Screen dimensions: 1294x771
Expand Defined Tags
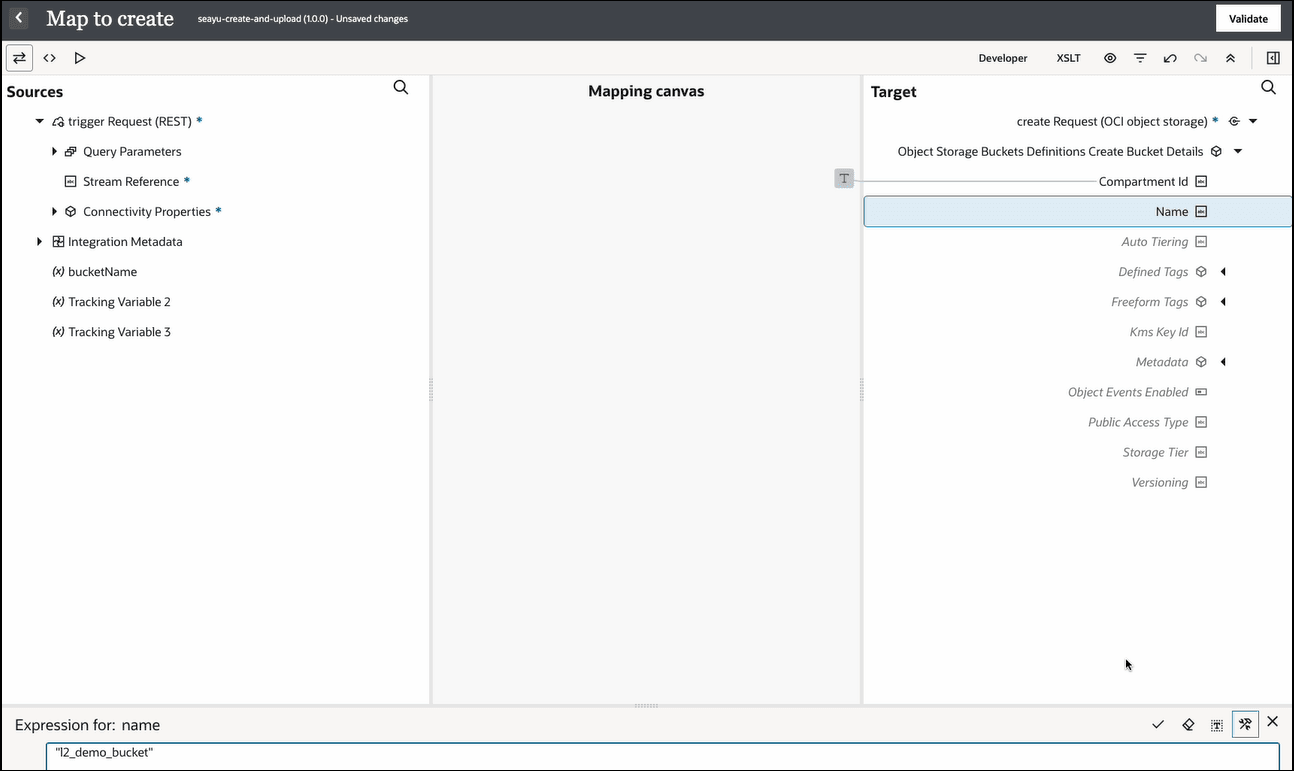pyautogui.click(x=1223, y=272)
